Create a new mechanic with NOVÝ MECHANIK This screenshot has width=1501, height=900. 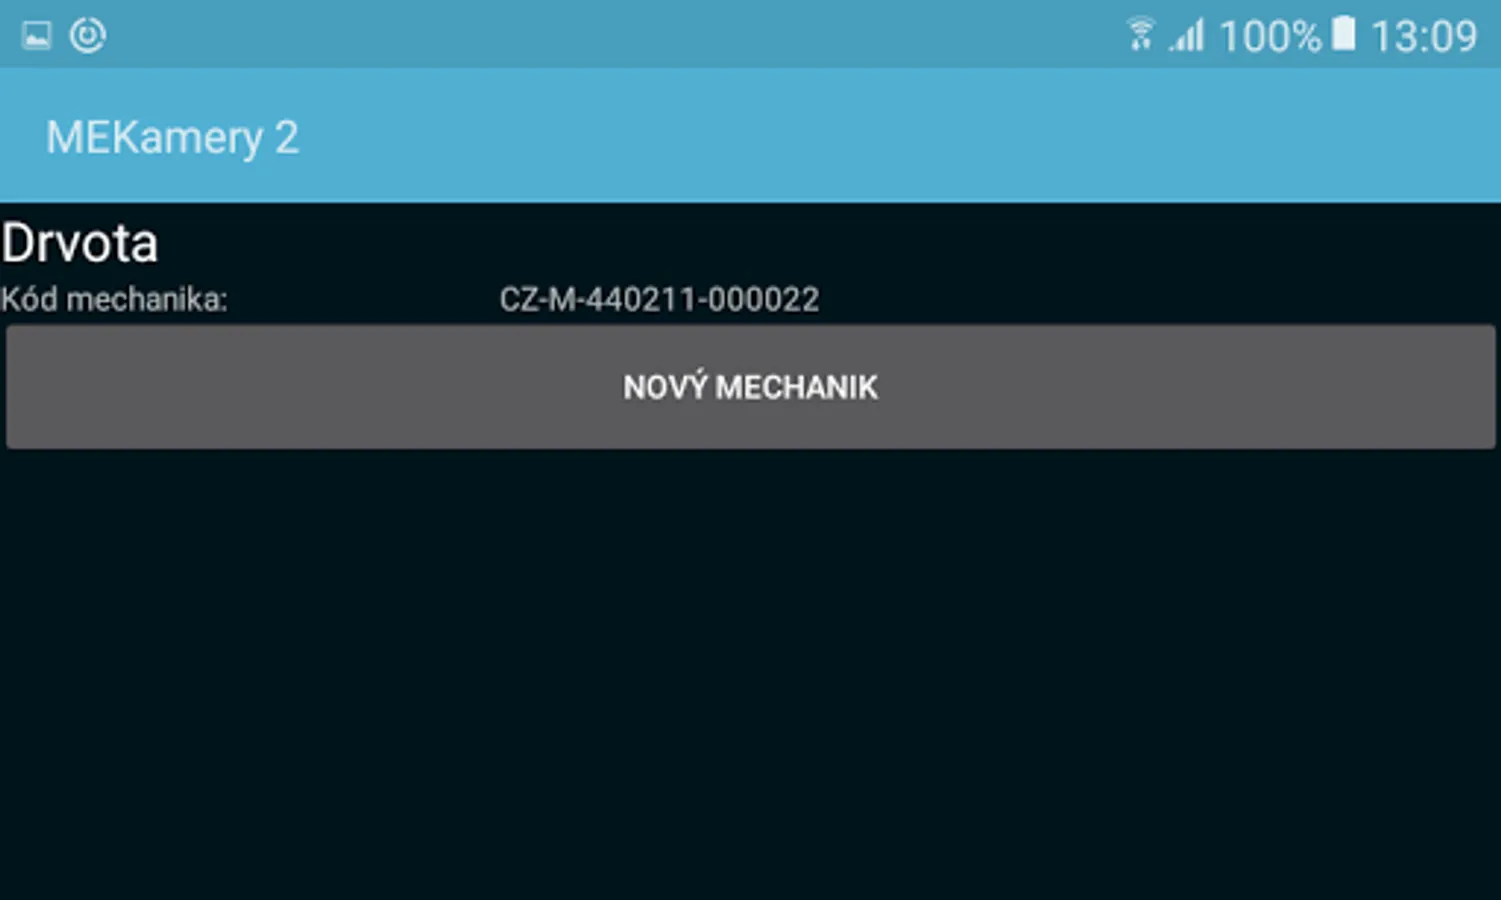[x=750, y=386]
